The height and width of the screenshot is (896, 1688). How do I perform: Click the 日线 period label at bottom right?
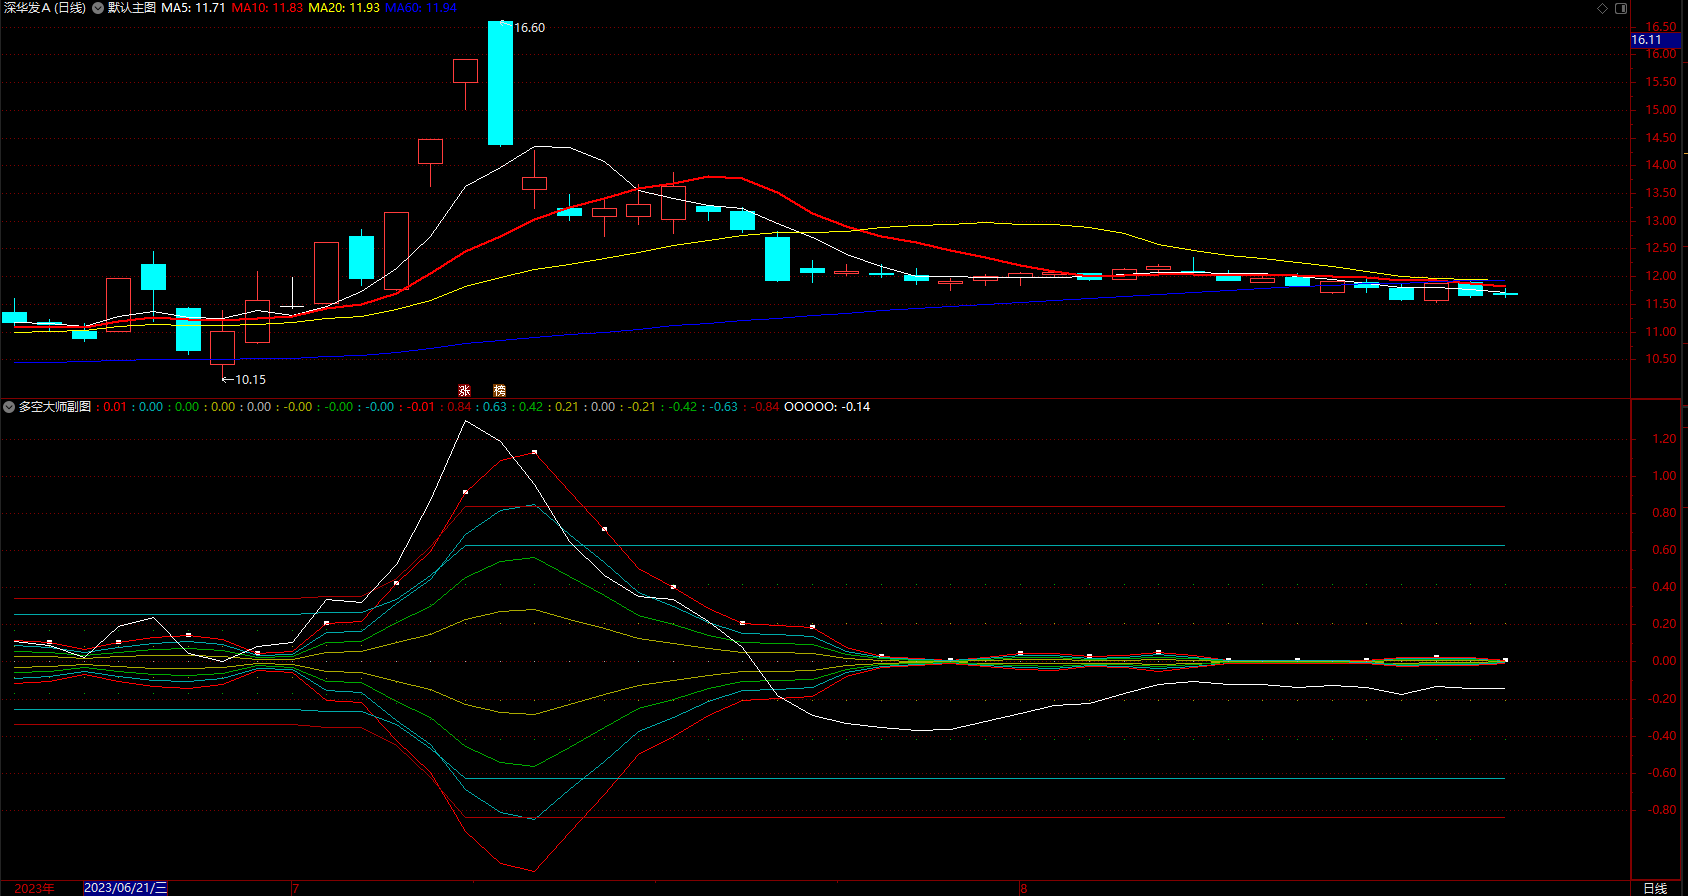(1655, 888)
